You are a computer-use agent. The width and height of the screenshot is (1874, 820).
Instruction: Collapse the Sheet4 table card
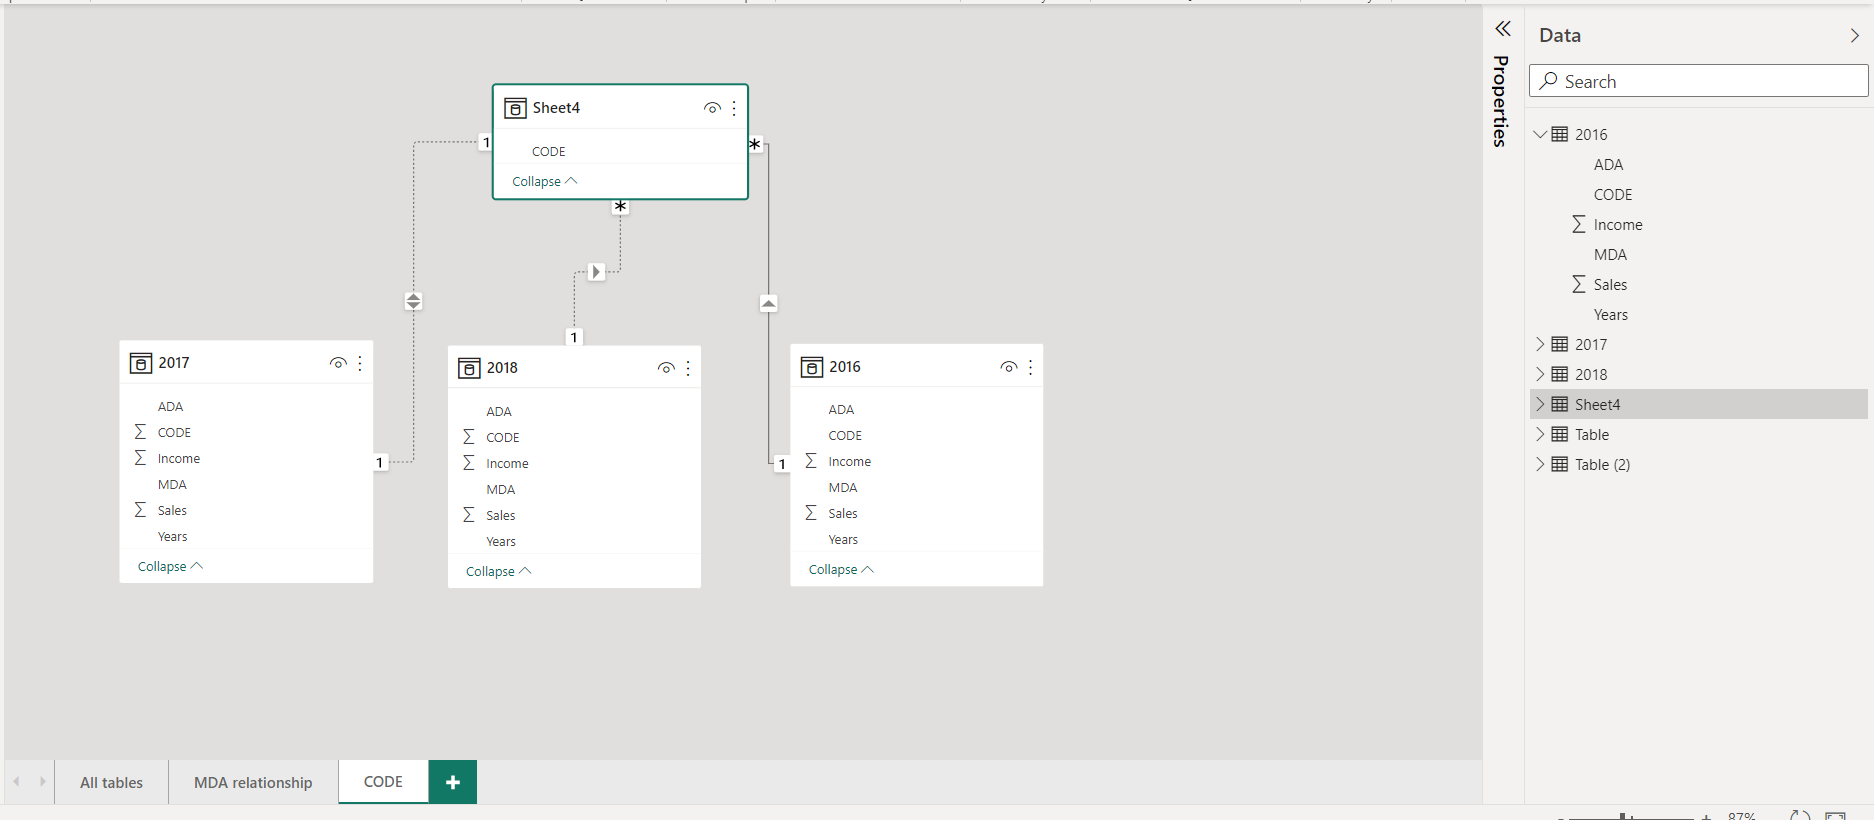click(545, 181)
